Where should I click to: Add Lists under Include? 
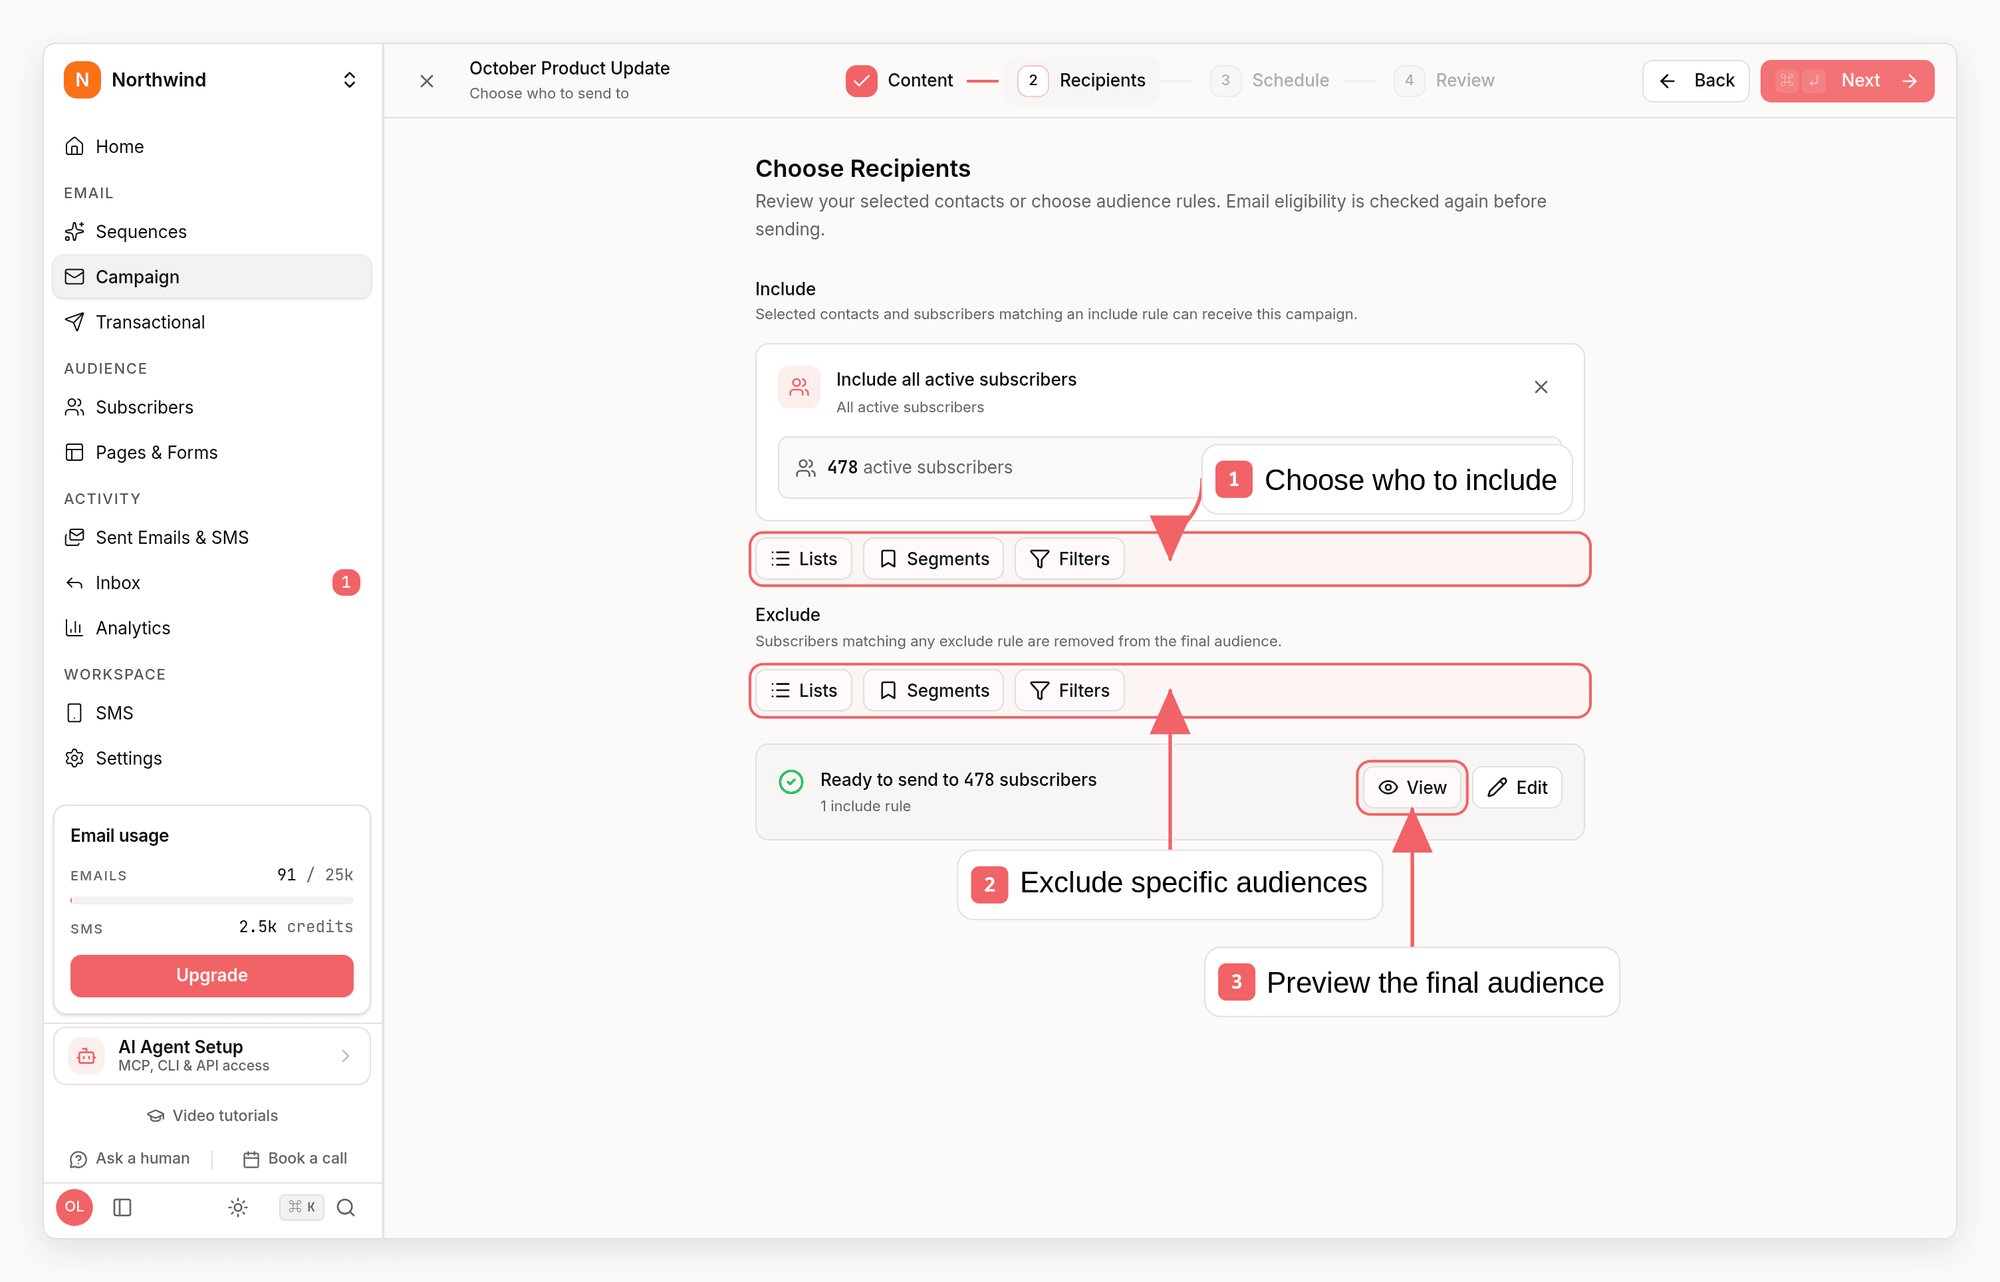pyautogui.click(x=804, y=559)
